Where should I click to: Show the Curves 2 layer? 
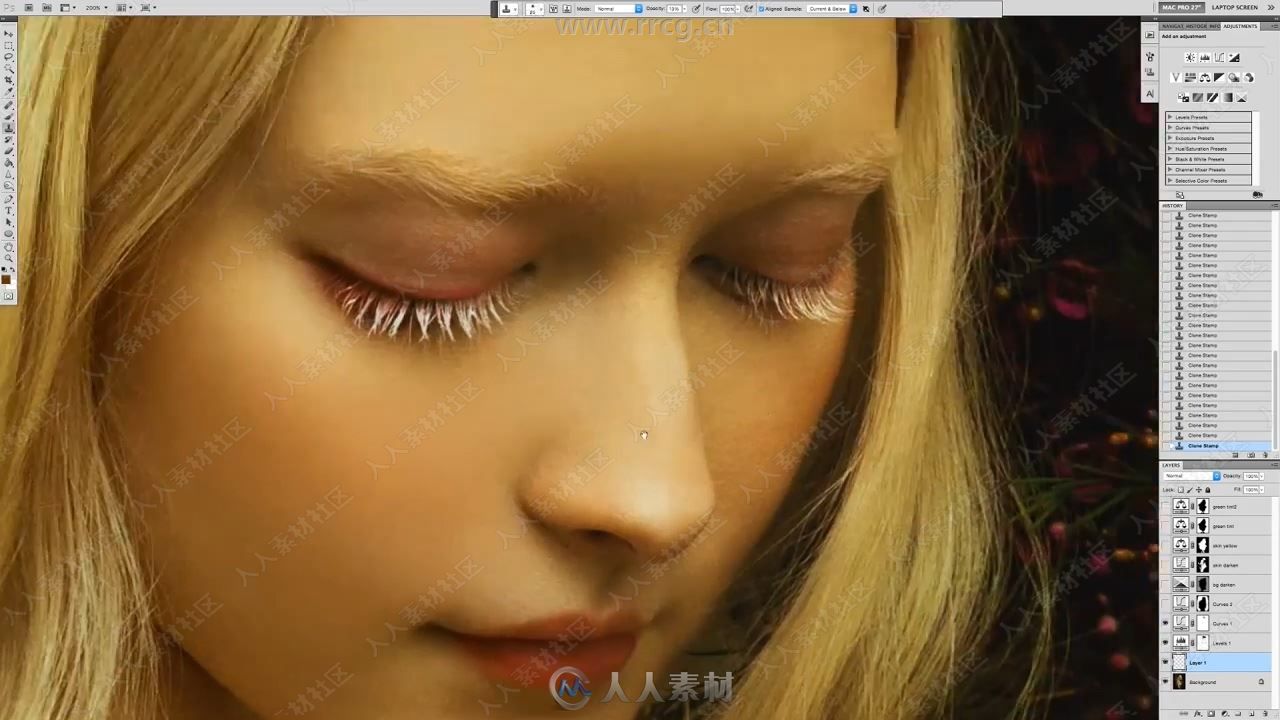pyautogui.click(x=1165, y=604)
